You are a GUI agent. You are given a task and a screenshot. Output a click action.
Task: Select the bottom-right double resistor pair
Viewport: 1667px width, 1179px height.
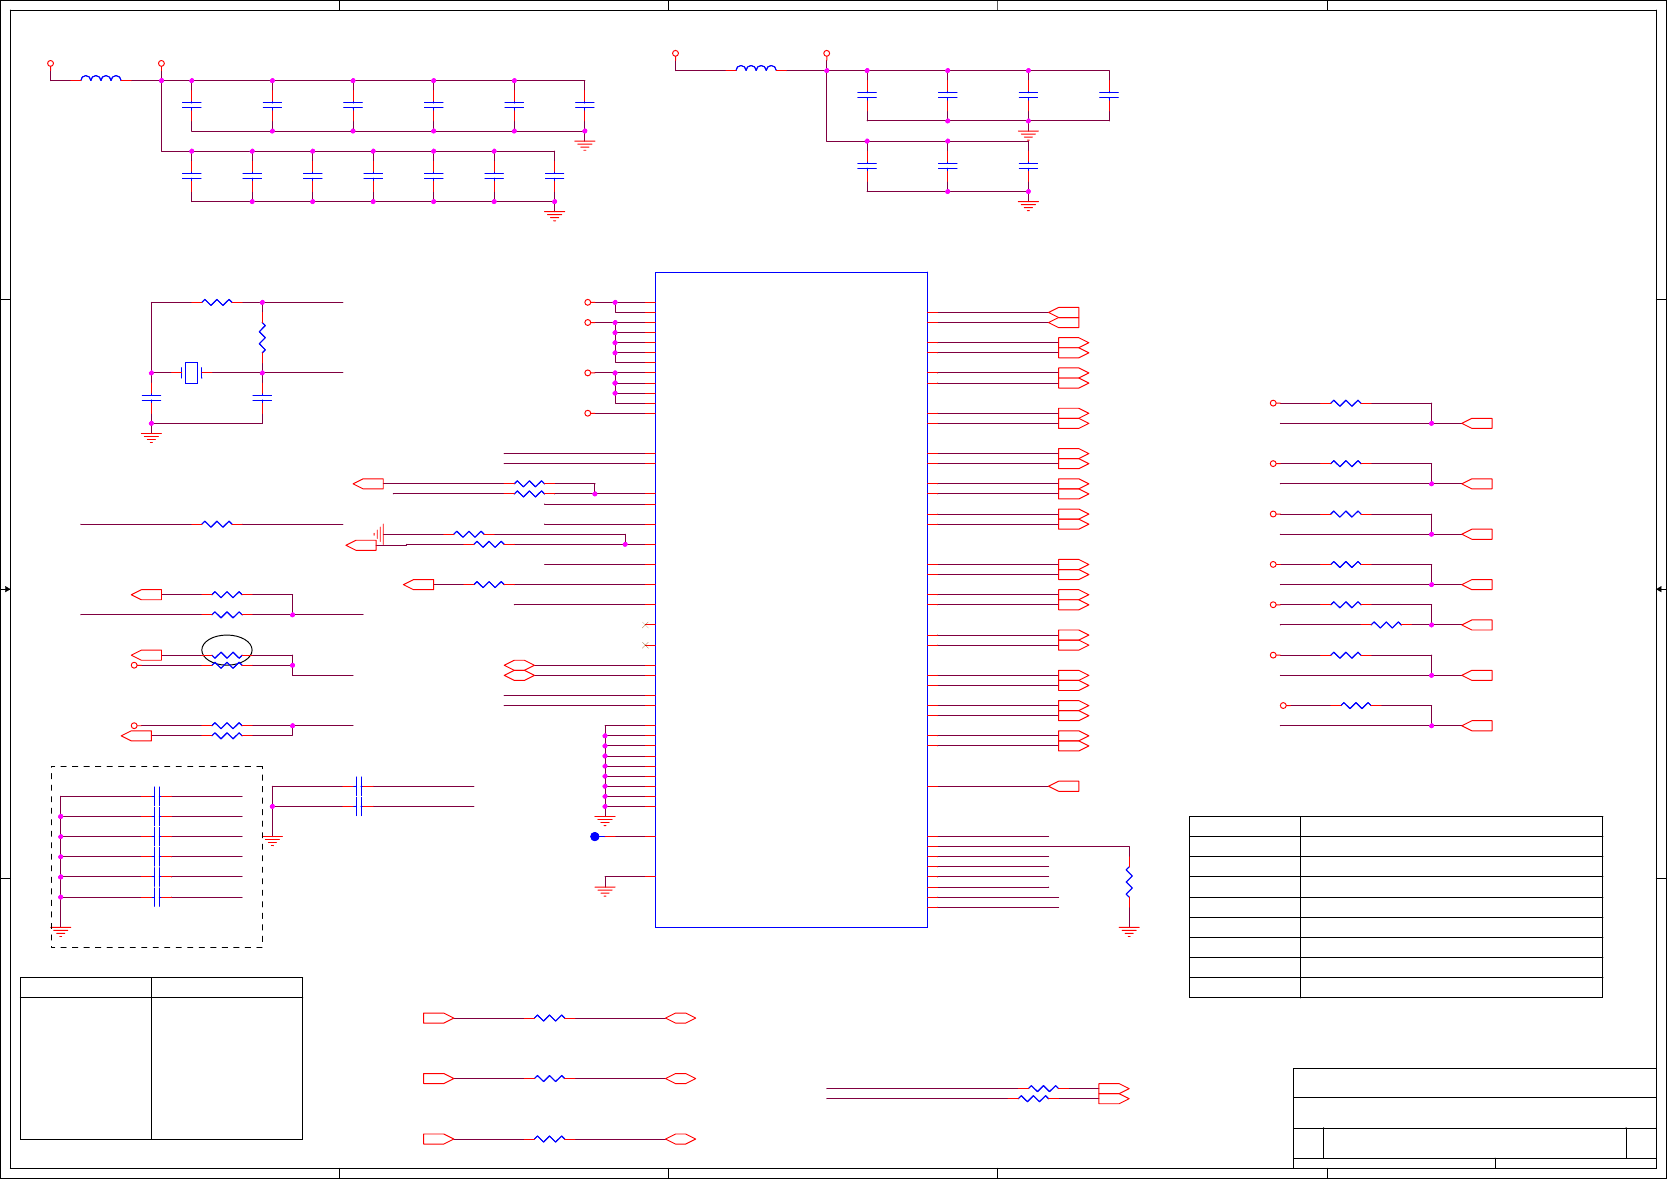pyautogui.click(x=1038, y=1093)
